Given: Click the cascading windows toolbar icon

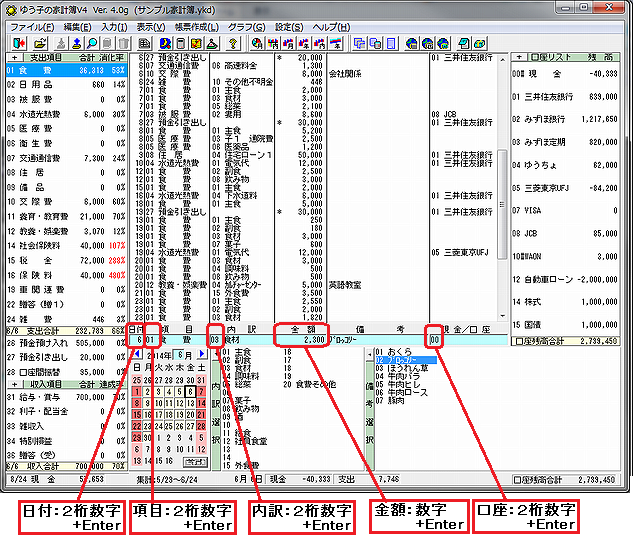Looking at the screenshot, I should coord(361,44).
